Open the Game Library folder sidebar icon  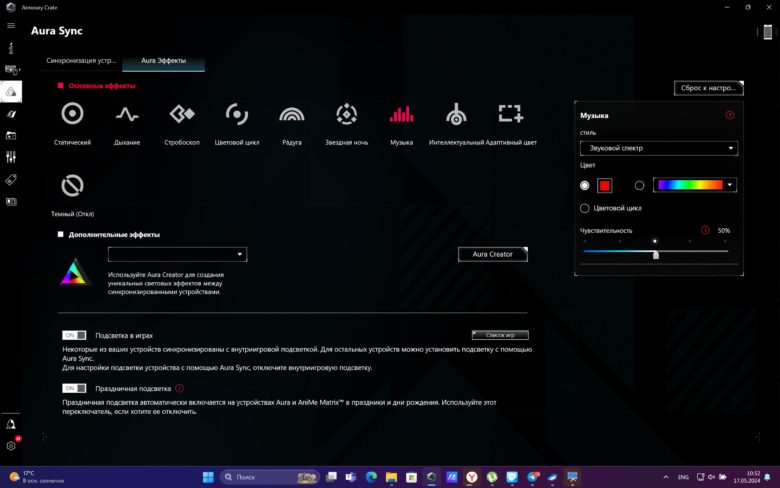click(11, 135)
